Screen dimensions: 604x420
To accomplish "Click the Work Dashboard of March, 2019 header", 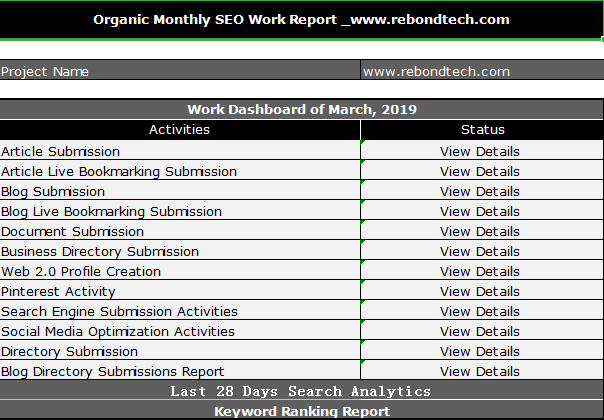I will 301,109.
